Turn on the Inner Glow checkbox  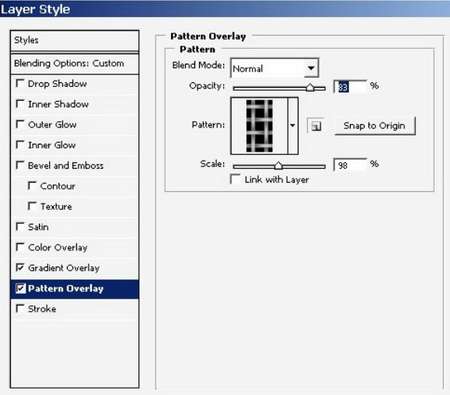point(20,145)
